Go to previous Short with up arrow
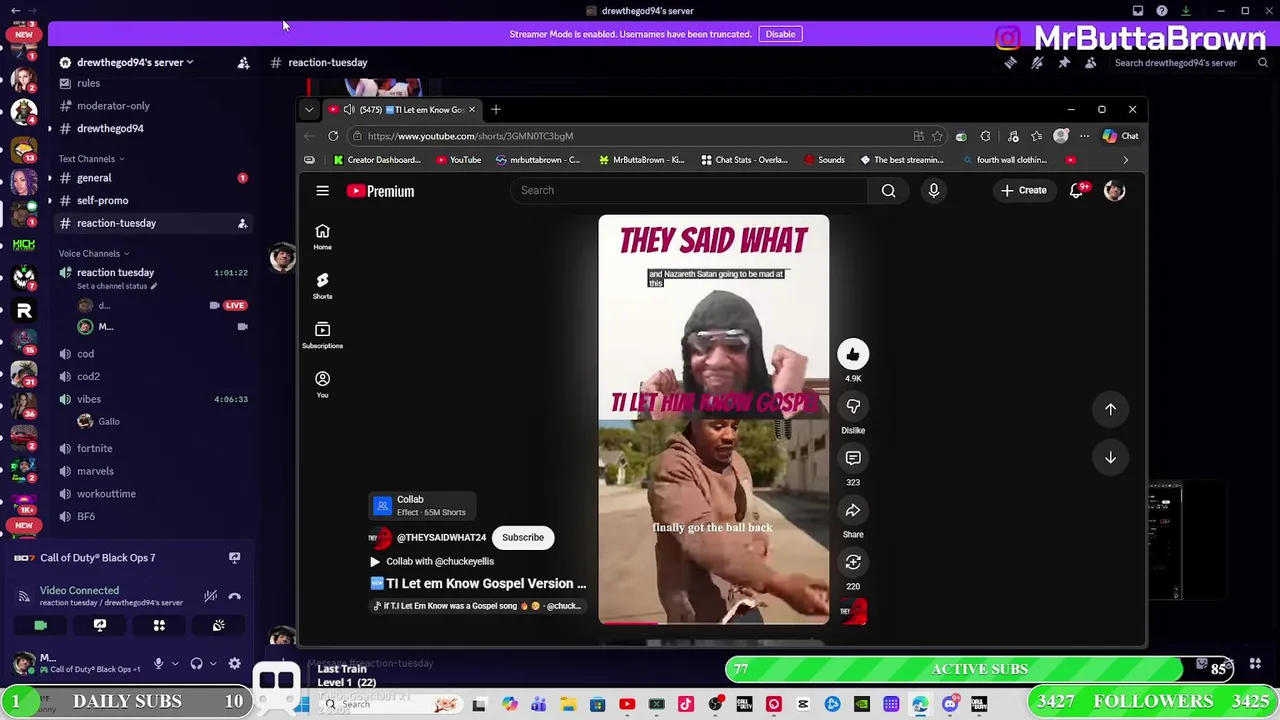 (x=1110, y=409)
